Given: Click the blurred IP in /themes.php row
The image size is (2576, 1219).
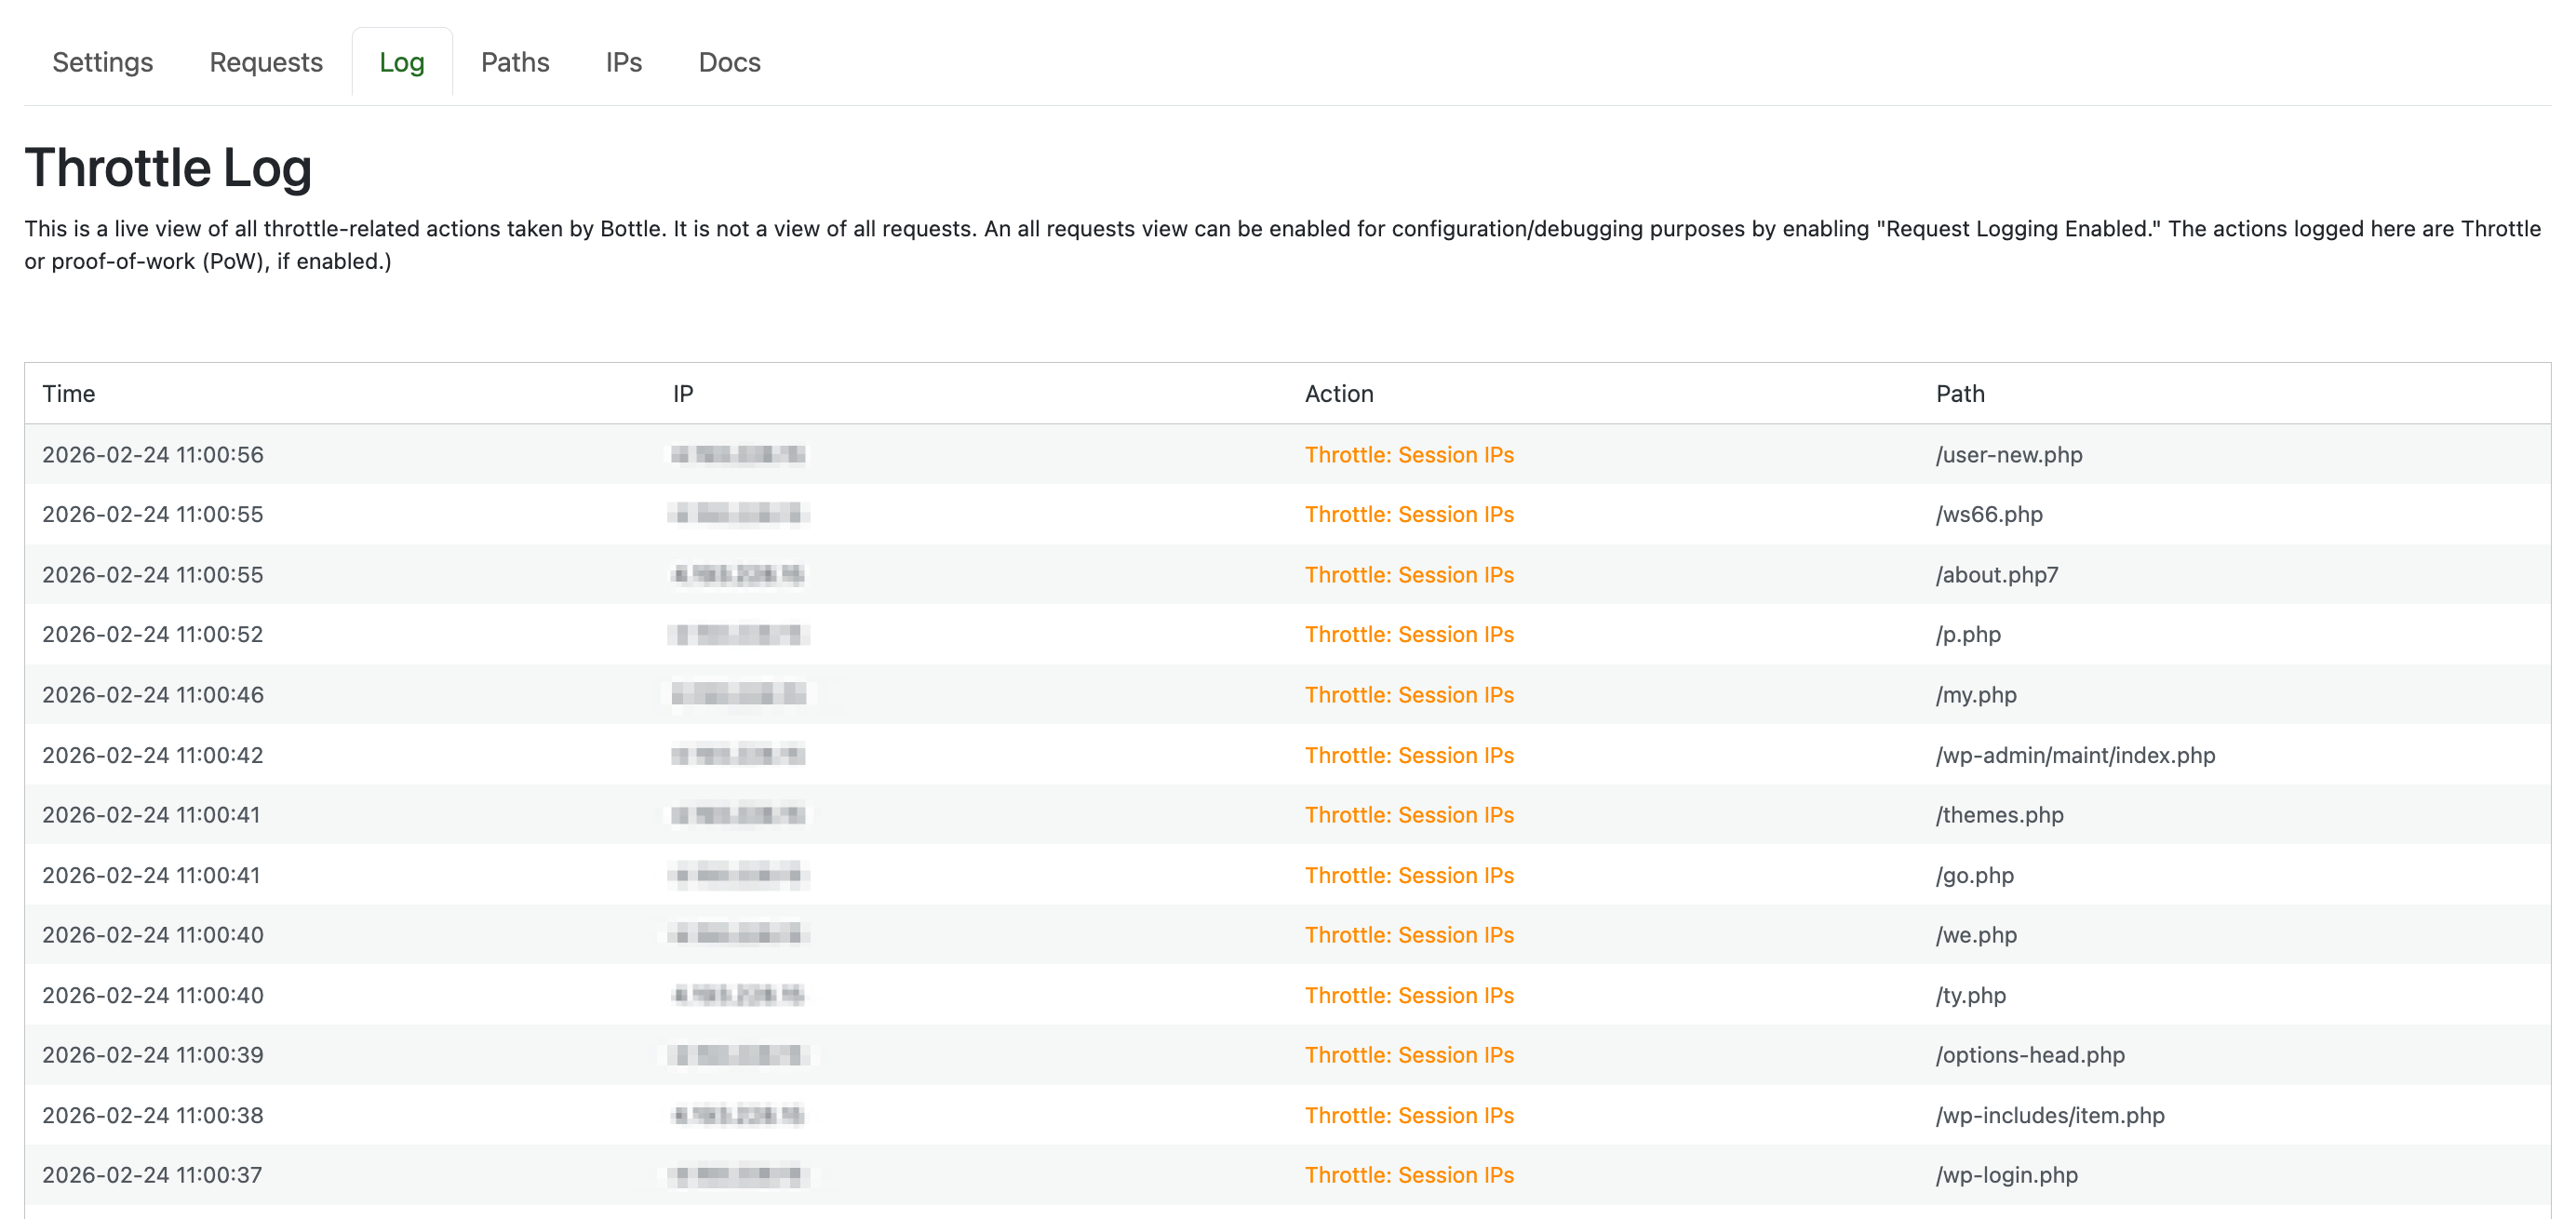Looking at the screenshot, I should [738, 815].
